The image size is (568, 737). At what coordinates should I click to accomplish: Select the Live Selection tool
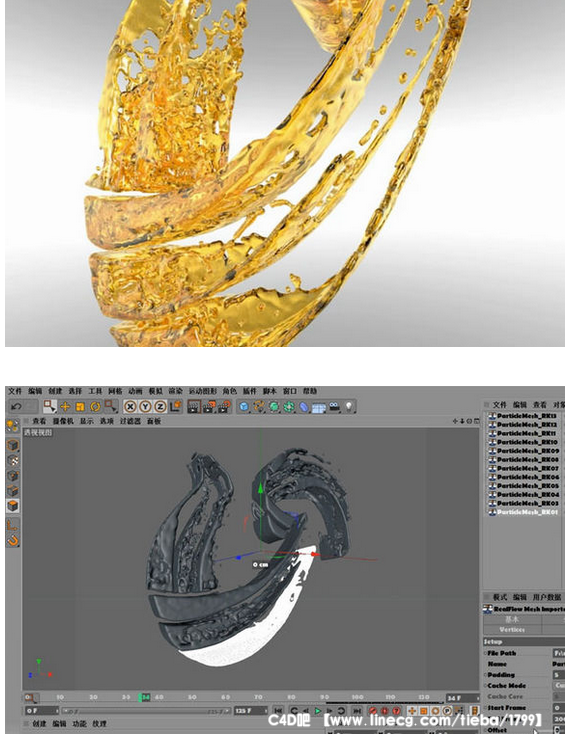click(x=49, y=406)
